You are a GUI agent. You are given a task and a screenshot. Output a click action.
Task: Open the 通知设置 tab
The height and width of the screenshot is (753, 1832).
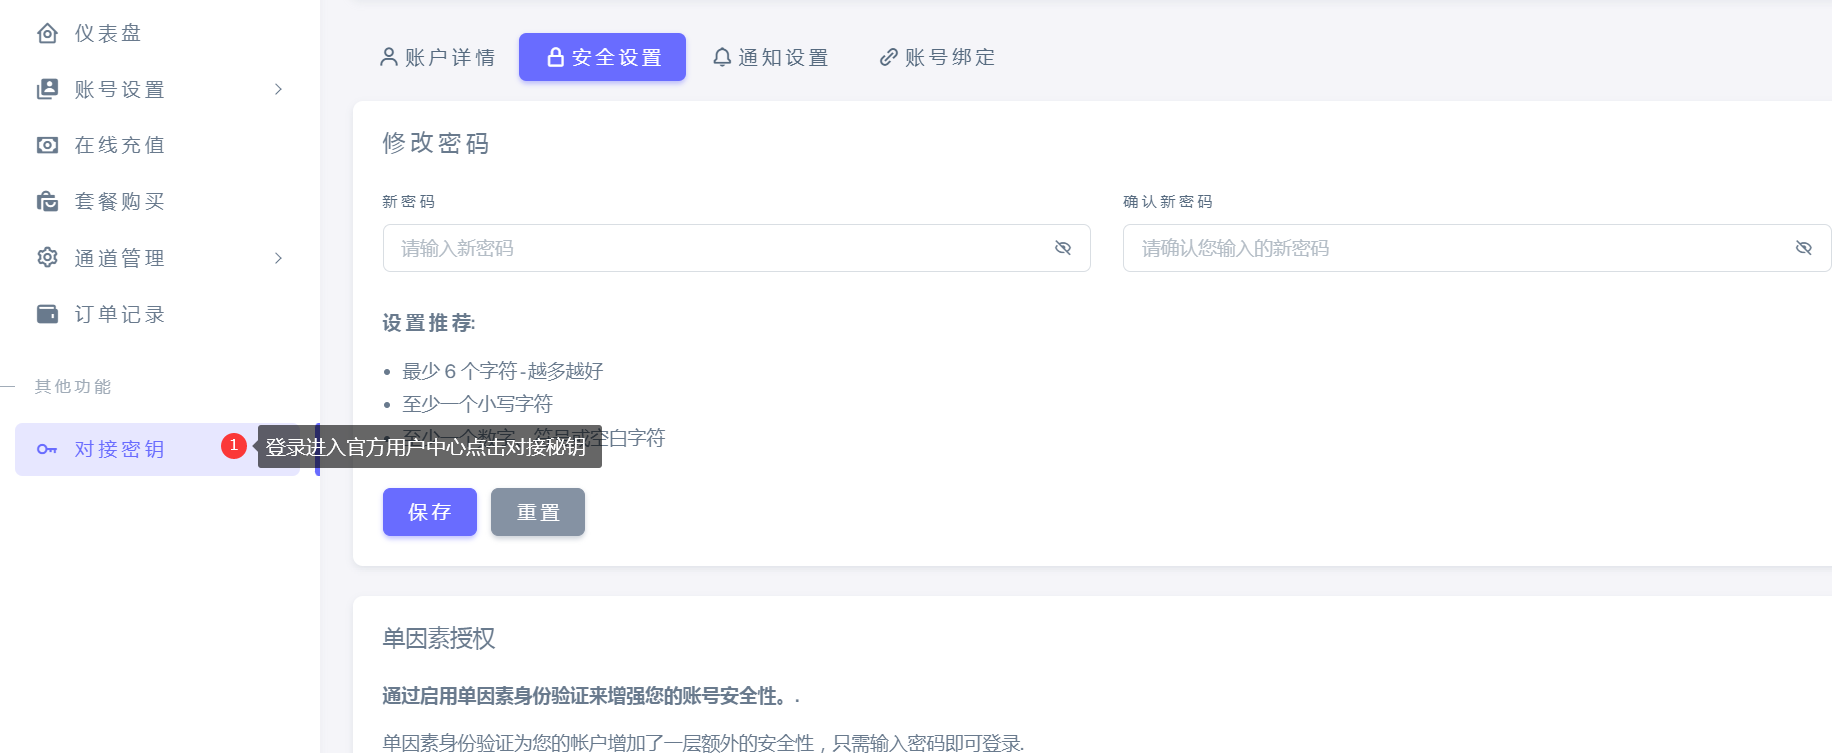click(770, 58)
